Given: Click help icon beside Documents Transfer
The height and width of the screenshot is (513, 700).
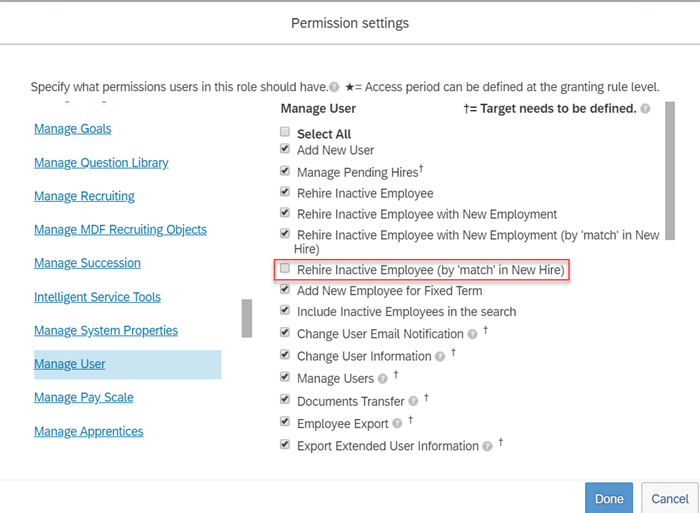Looking at the screenshot, I should coord(413,401).
